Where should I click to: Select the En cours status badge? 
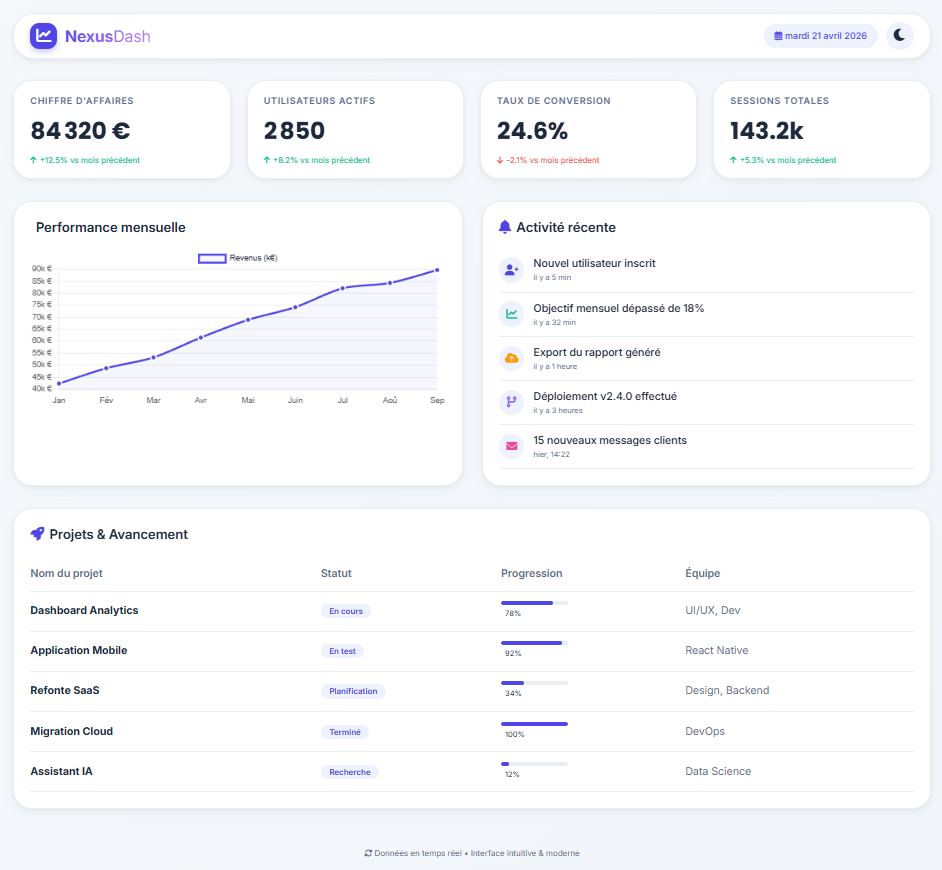[x=346, y=611]
